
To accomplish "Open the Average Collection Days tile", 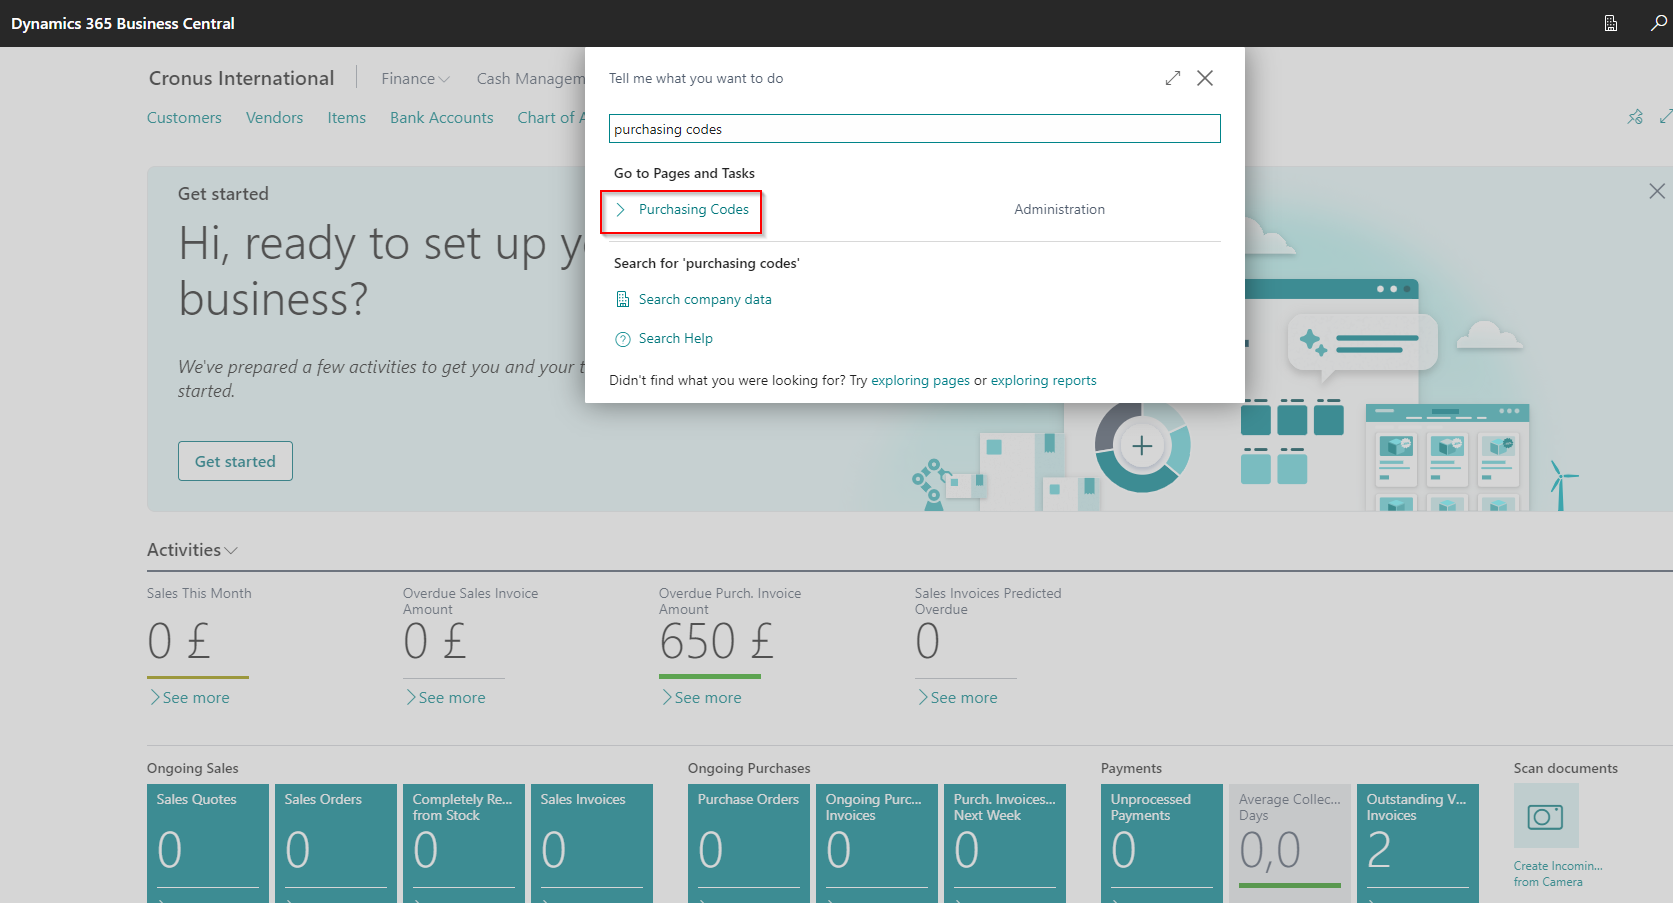I will pyautogui.click(x=1290, y=843).
